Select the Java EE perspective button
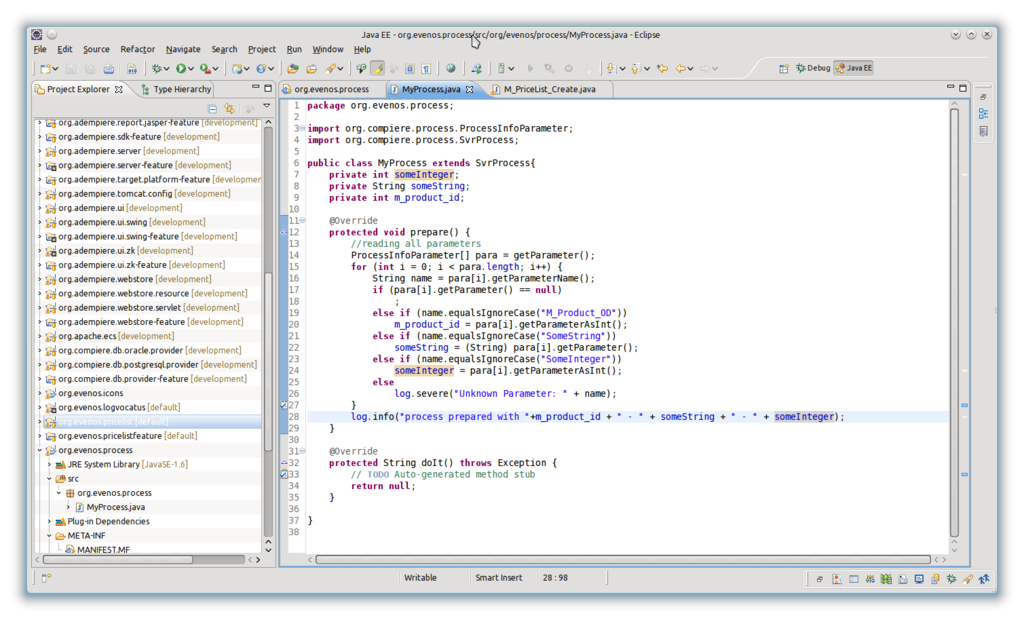The width and height of the screenshot is (1024, 620). click(854, 68)
